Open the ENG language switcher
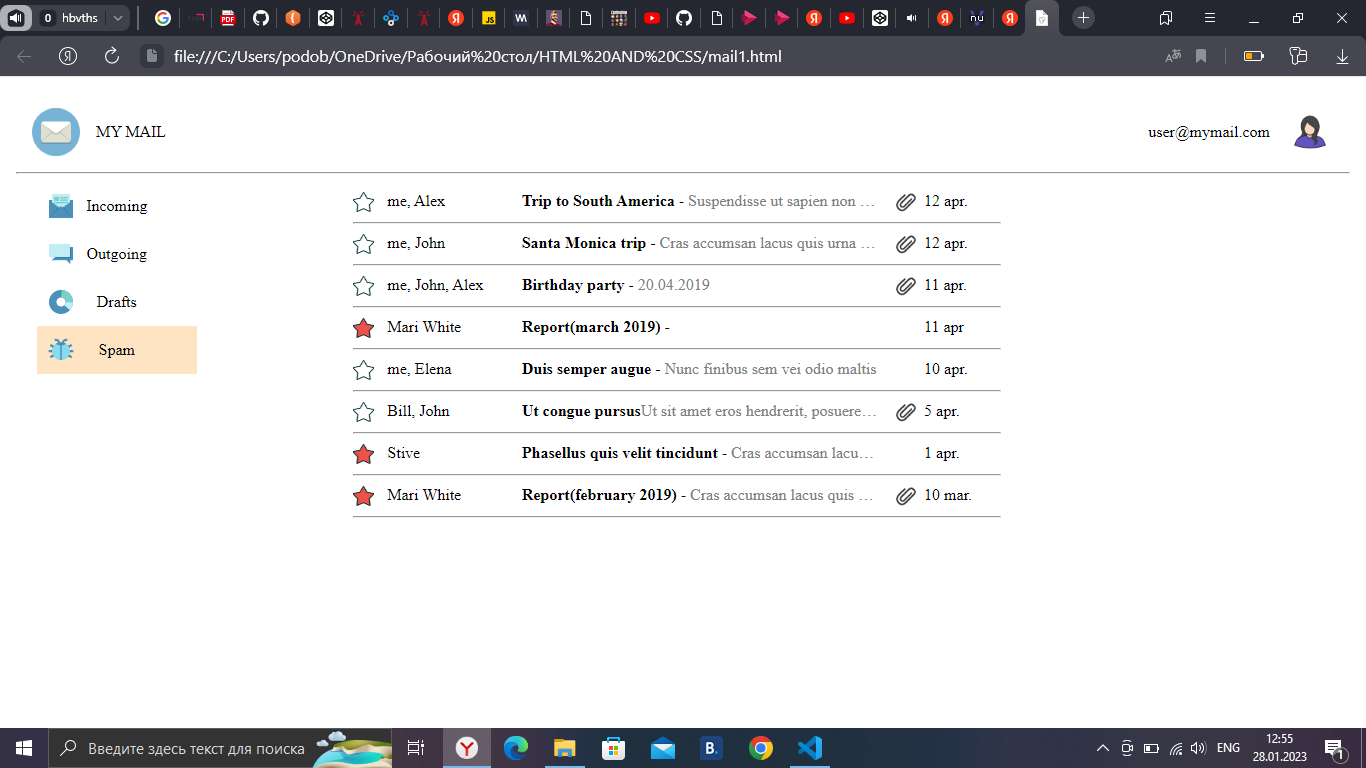 pyautogui.click(x=1227, y=748)
